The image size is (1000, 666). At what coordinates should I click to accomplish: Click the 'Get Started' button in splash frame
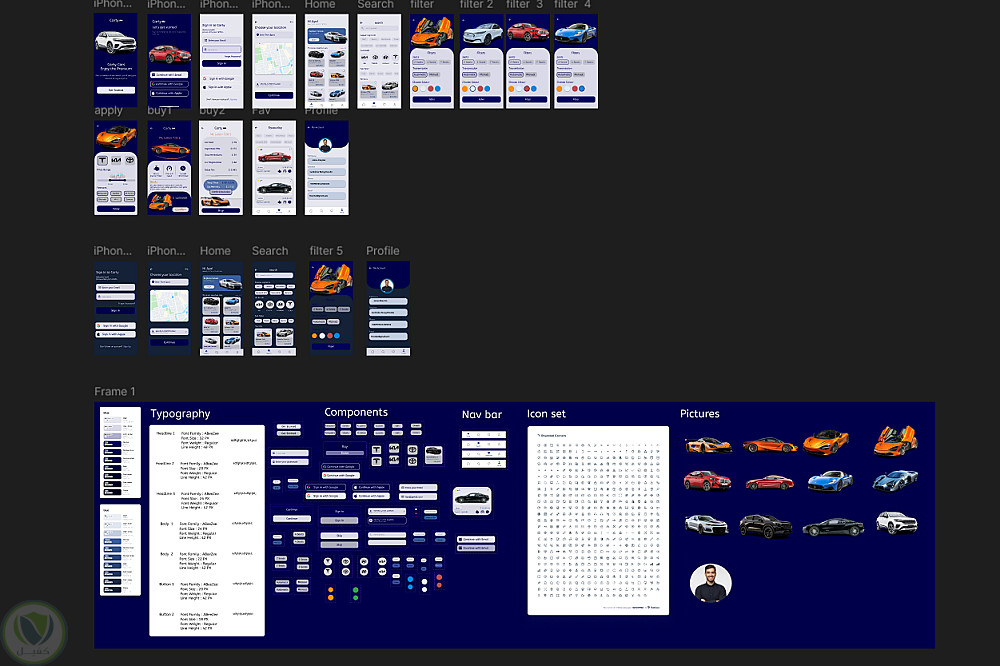(x=115, y=90)
